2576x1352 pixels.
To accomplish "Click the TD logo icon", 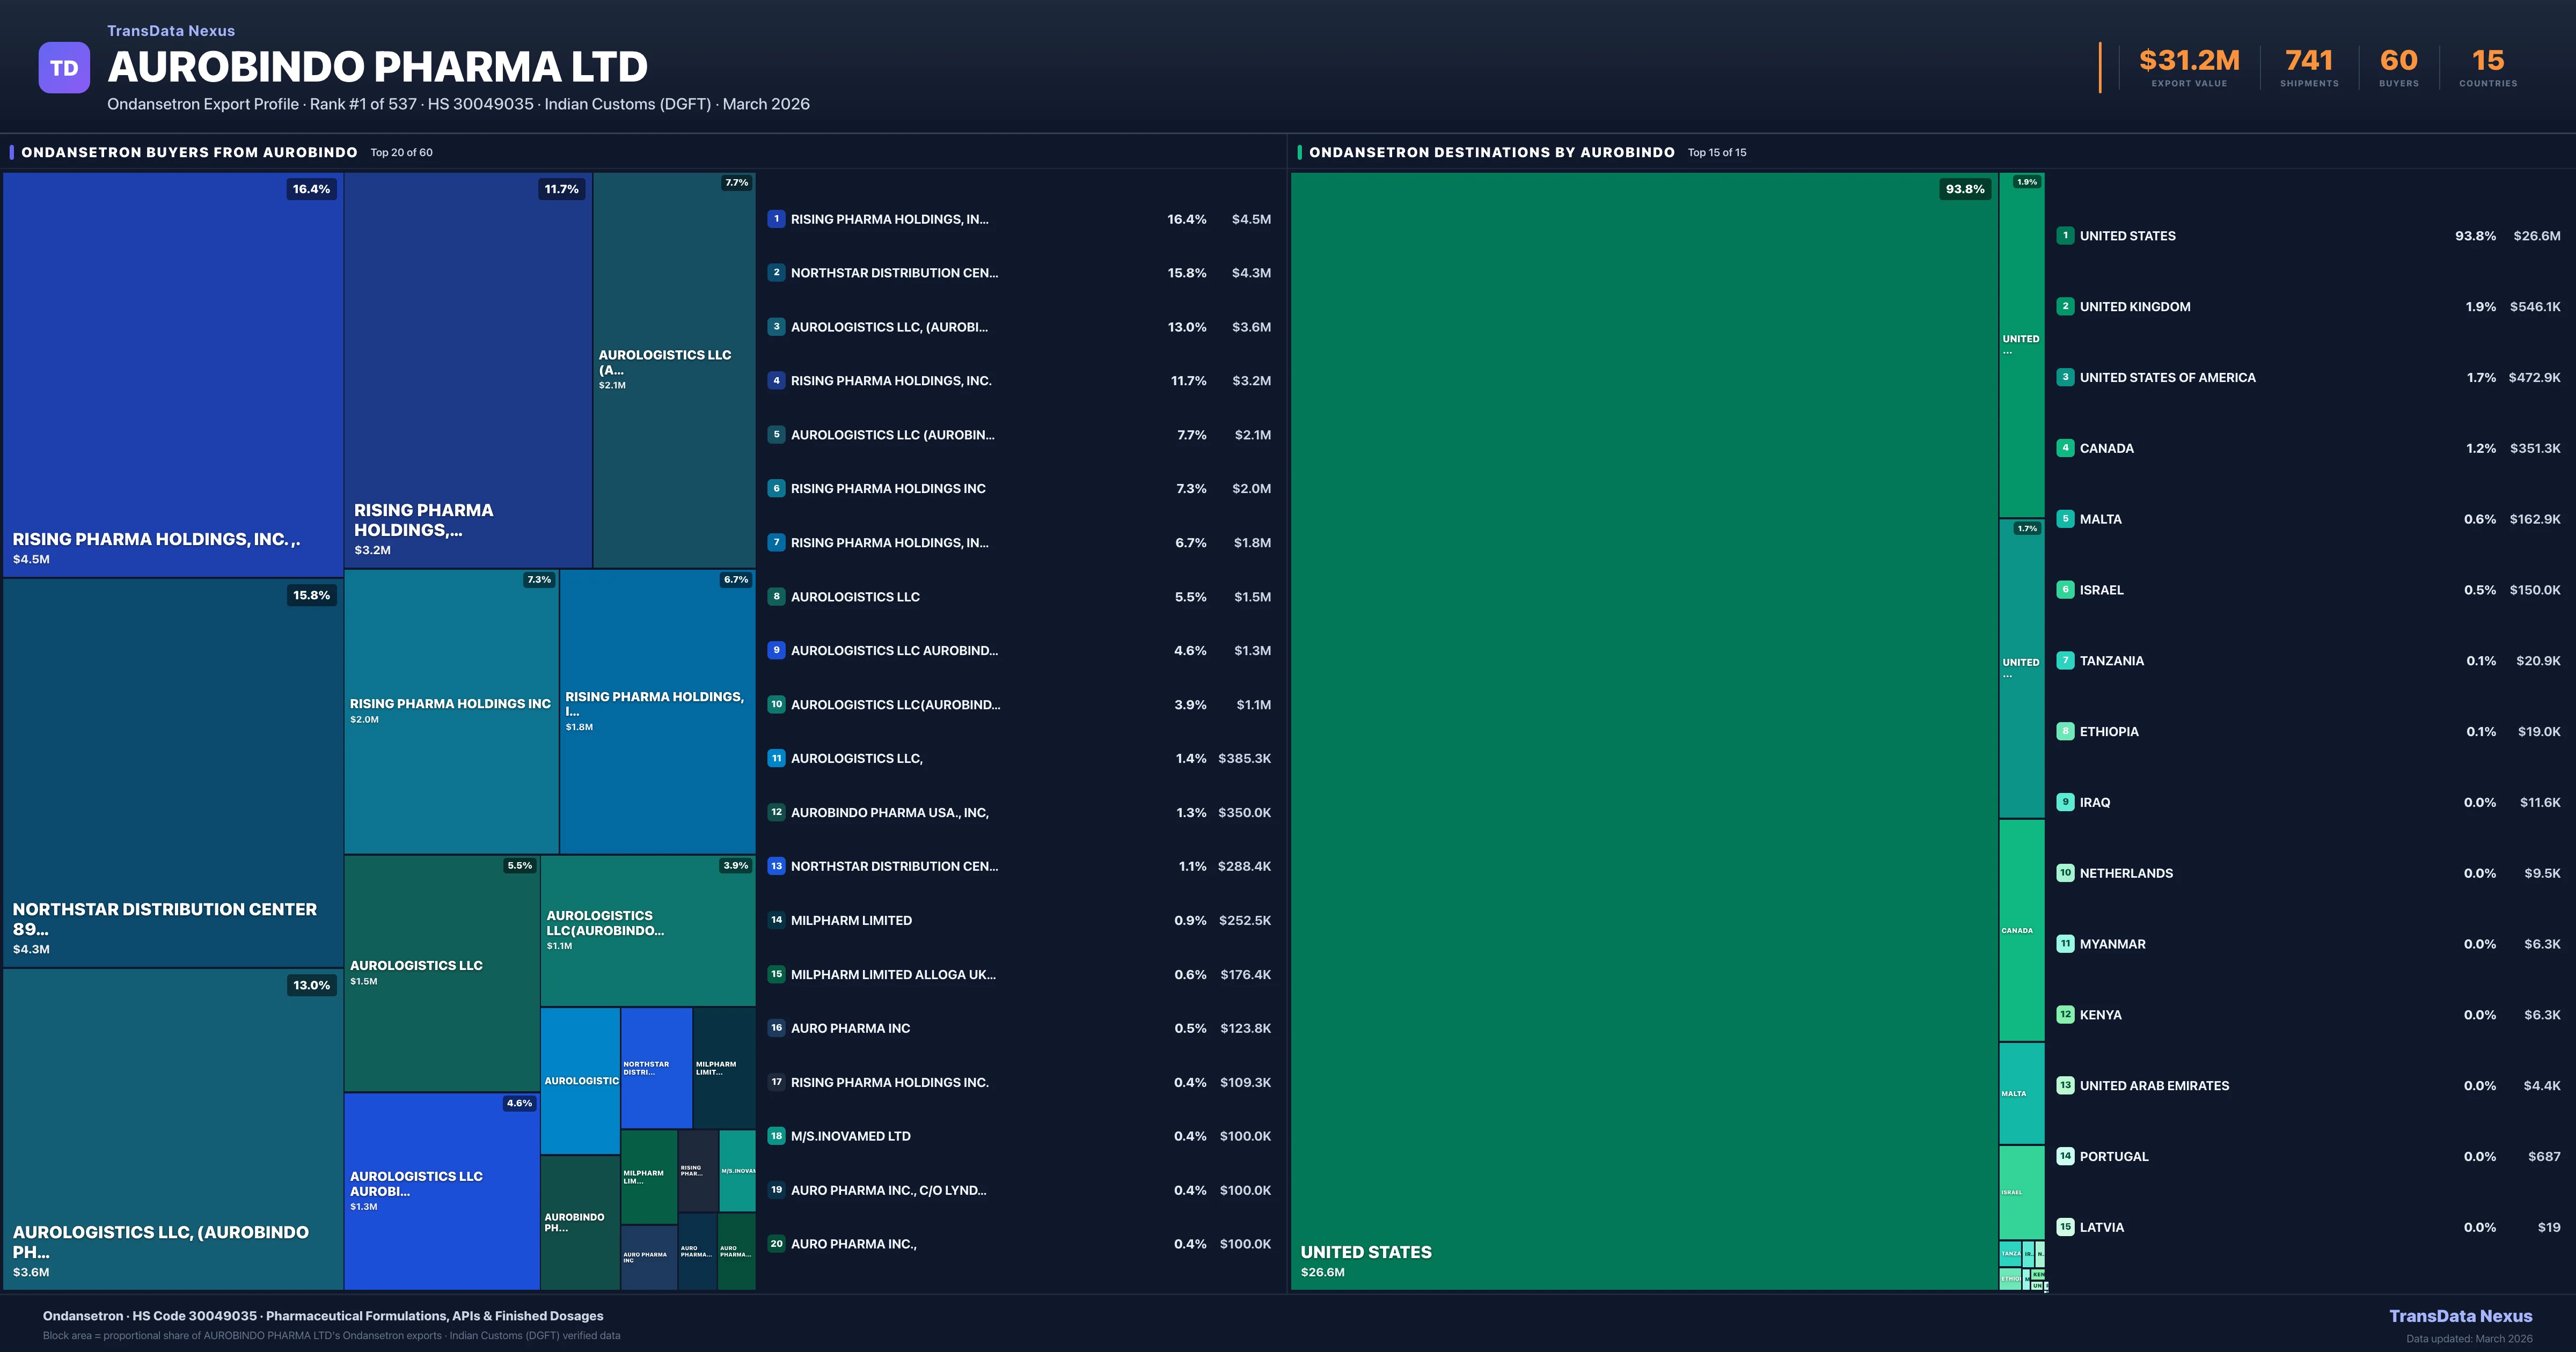I will tap(64, 68).
